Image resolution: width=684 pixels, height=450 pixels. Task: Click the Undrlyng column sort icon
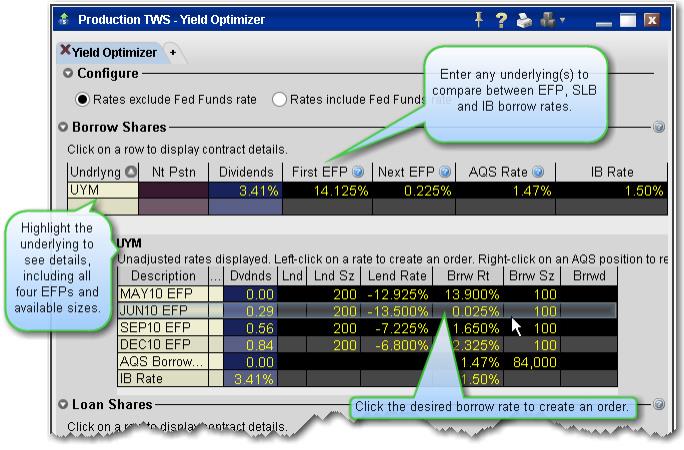coord(131,172)
